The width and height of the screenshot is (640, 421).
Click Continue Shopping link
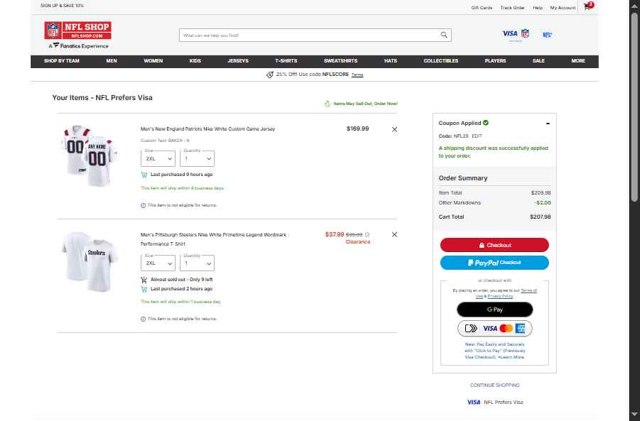coord(495,385)
